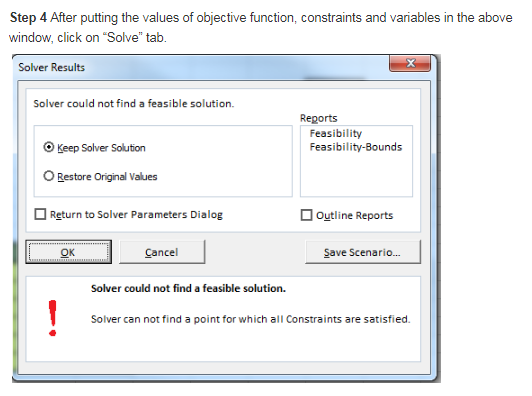Click the bold feasible solution message
Viewport: 532px width, 396px height.
188,288
